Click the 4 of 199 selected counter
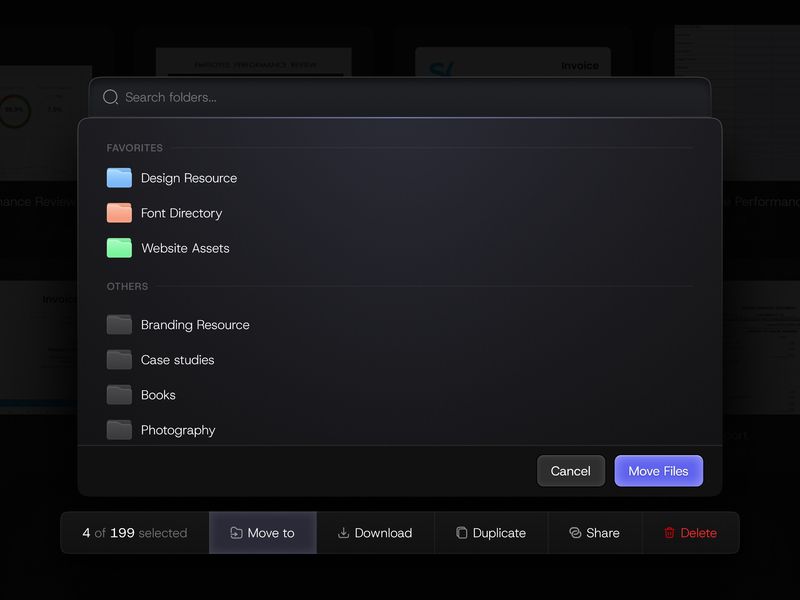This screenshot has height=600, width=800. click(x=135, y=533)
